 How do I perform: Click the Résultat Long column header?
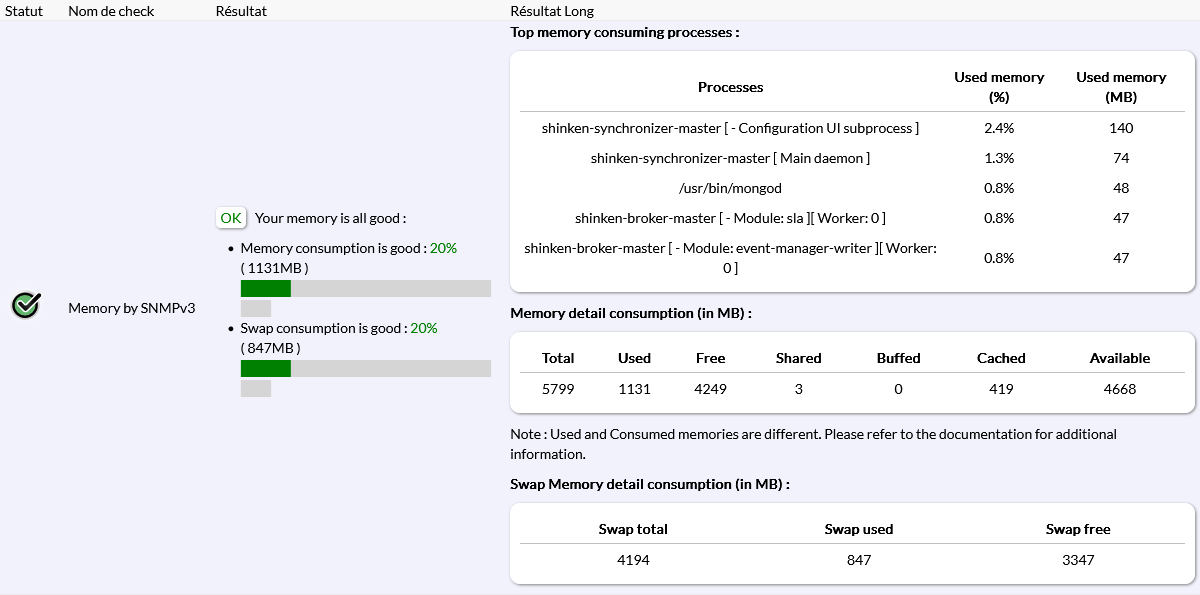click(x=552, y=11)
